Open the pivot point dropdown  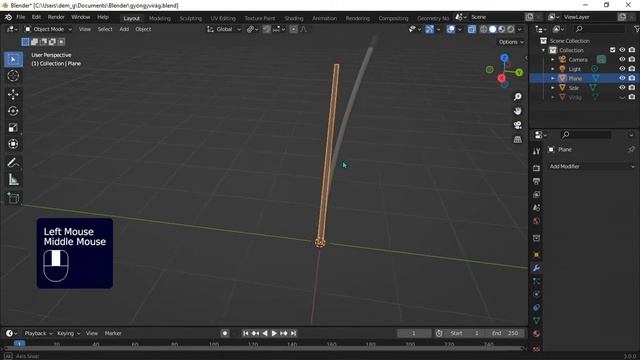coord(252,29)
